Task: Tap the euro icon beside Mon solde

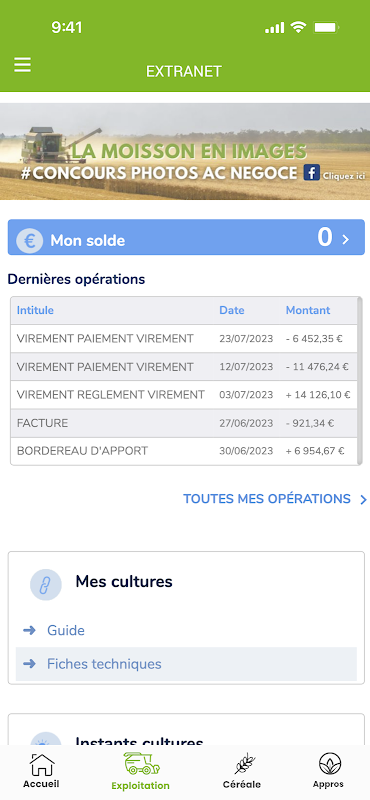Action: 30,240
